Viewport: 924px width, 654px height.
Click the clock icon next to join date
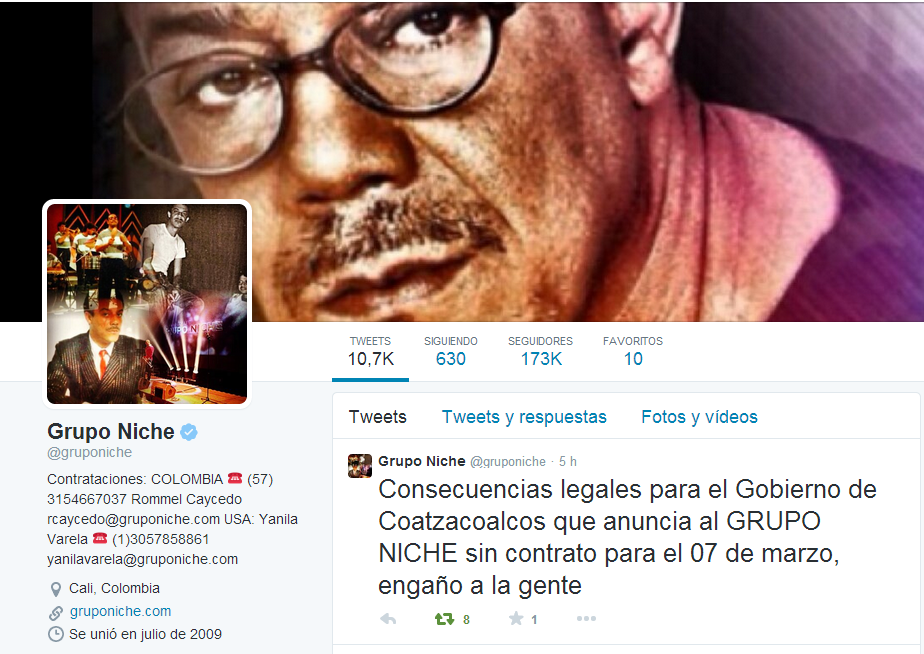pyautogui.click(x=55, y=635)
